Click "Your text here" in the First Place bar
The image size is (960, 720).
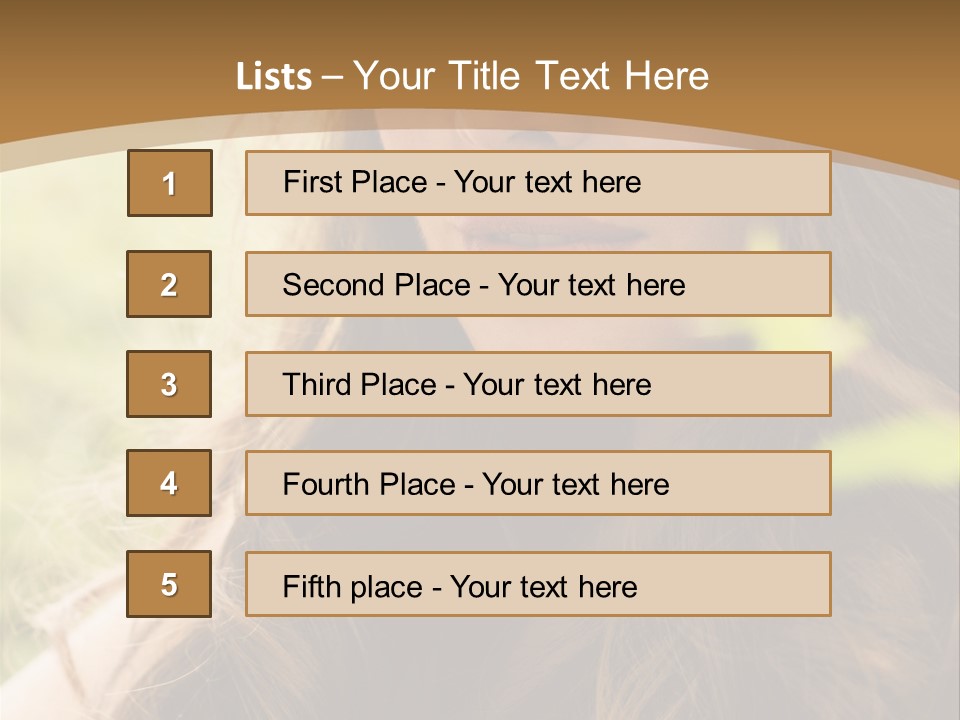click(x=547, y=182)
